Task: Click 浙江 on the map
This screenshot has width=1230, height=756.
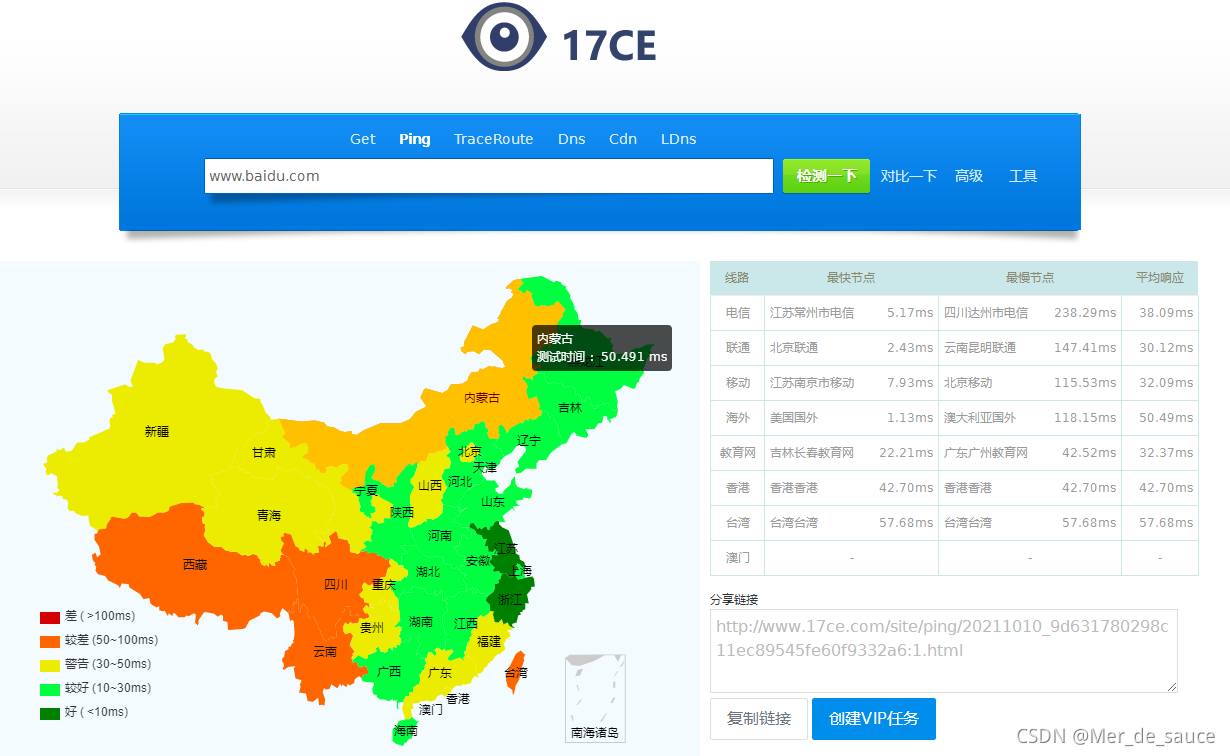Action: click(510, 599)
